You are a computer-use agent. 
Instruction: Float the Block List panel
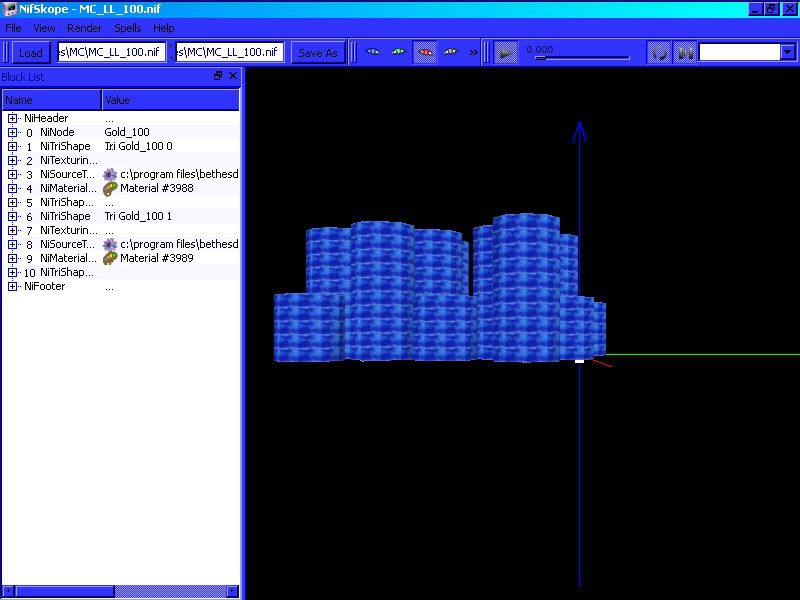coord(218,76)
